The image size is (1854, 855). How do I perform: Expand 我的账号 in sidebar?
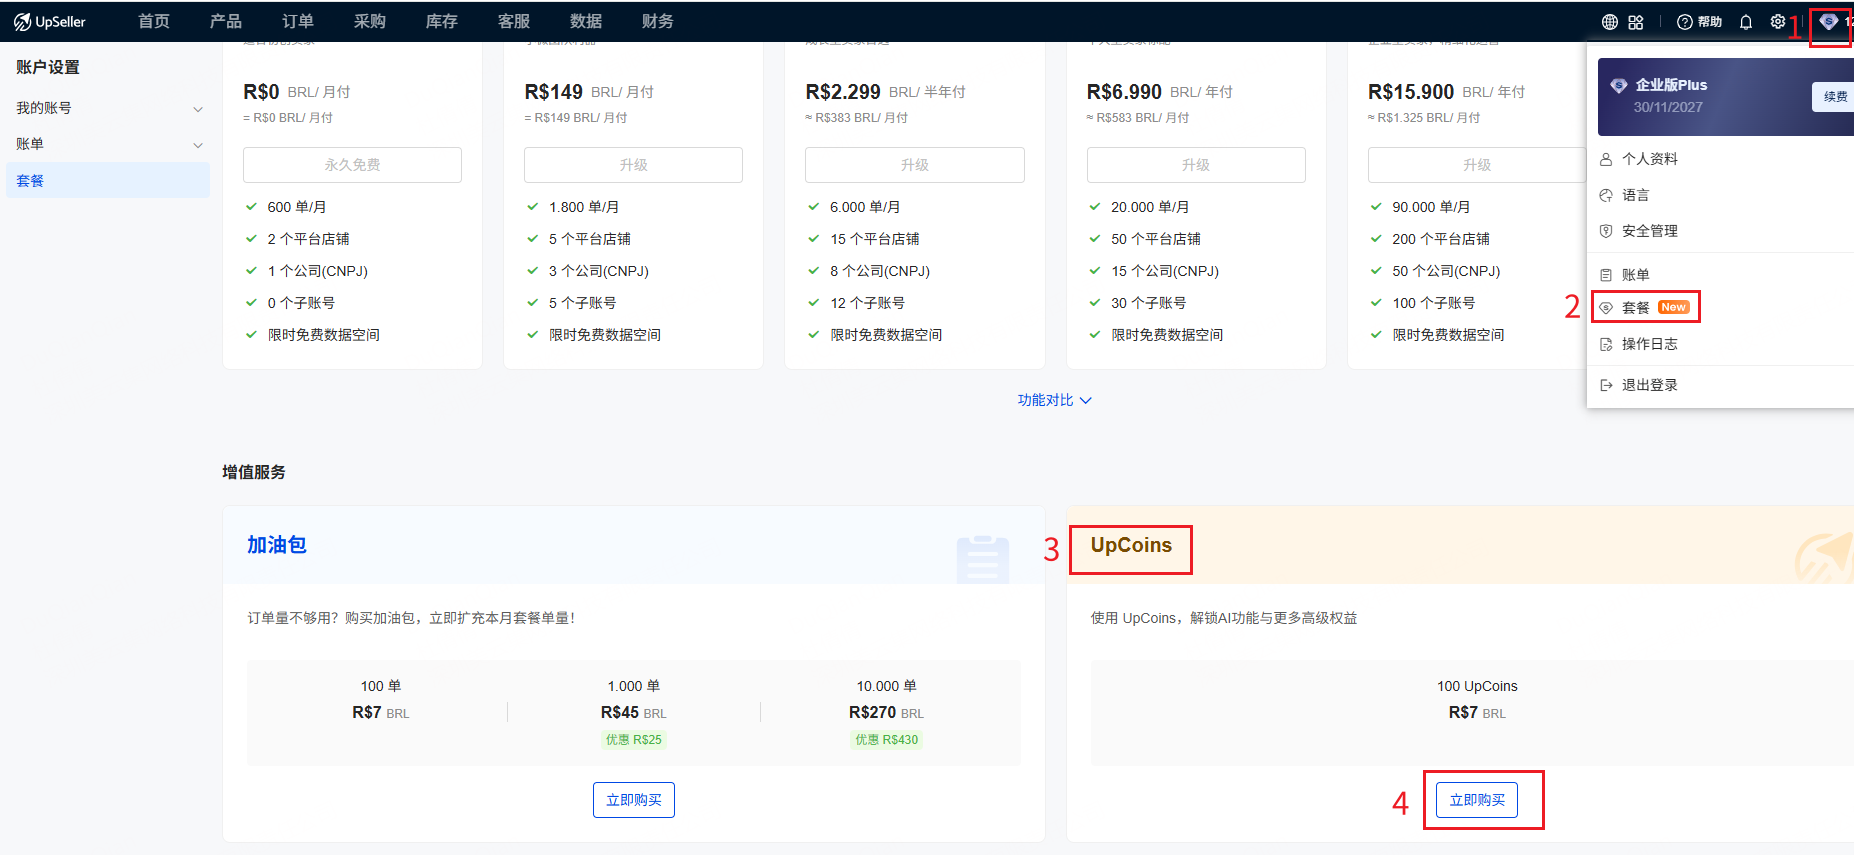(x=108, y=108)
